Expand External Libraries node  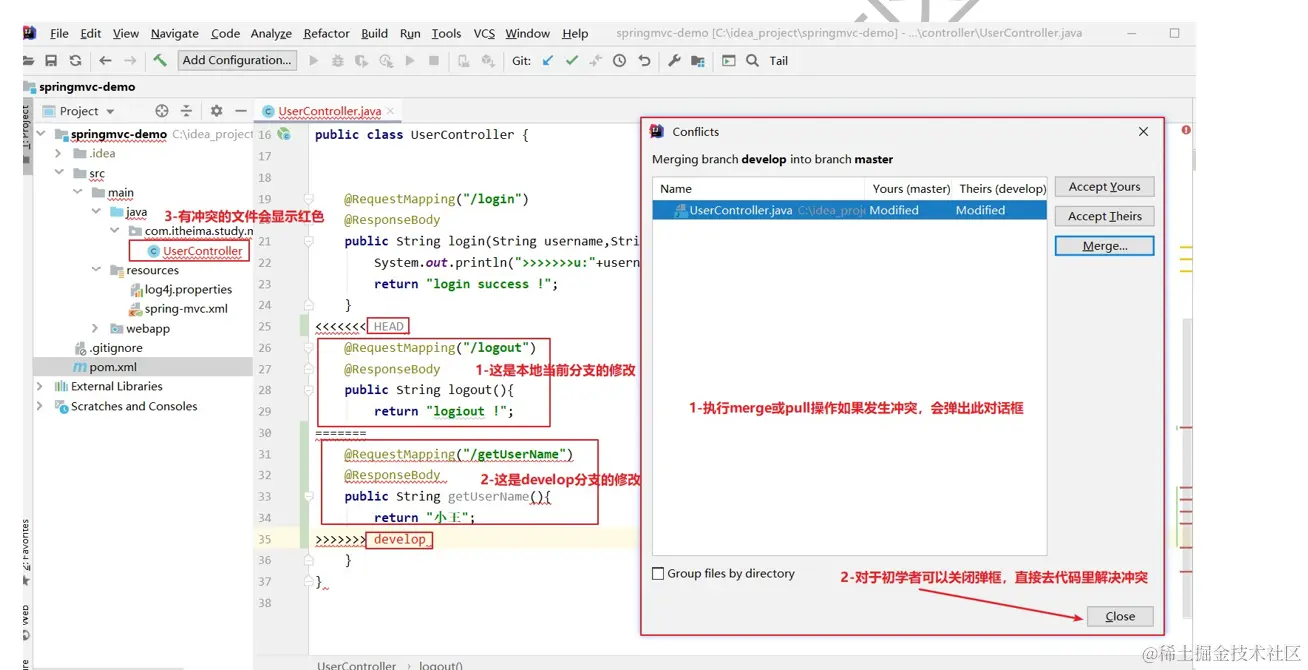coord(41,386)
